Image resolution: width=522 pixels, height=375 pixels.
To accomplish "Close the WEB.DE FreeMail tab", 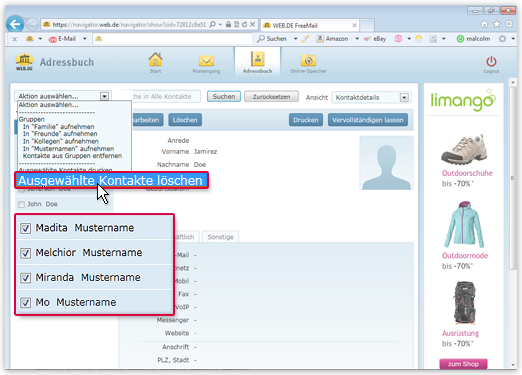I will coord(354,25).
